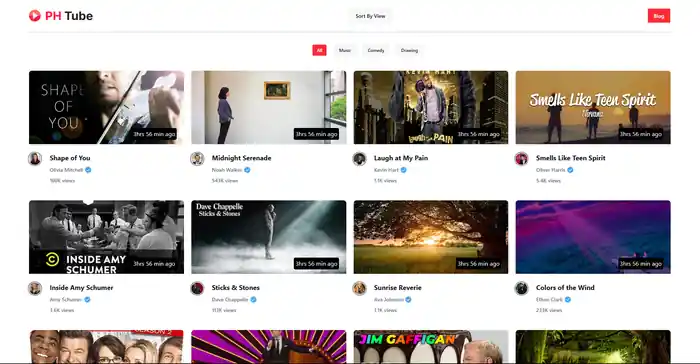Click the 233K views text
This screenshot has width=700, height=364.
[x=549, y=310]
